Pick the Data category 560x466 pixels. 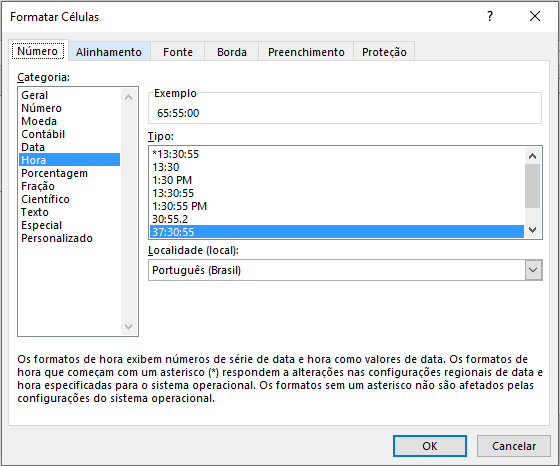coord(69,147)
